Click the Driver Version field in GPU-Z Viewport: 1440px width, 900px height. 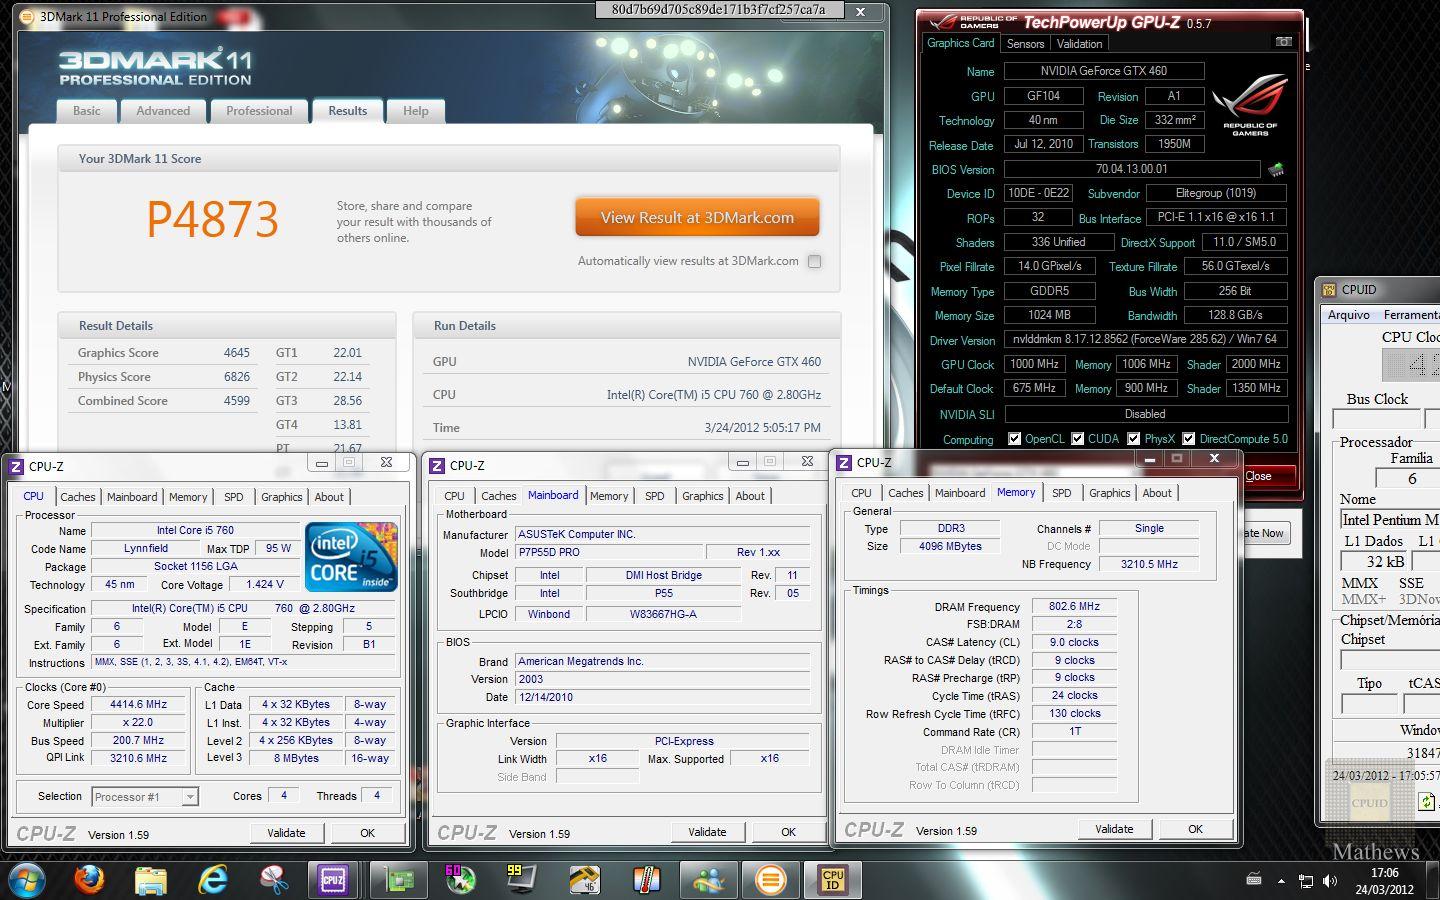point(1145,339)
